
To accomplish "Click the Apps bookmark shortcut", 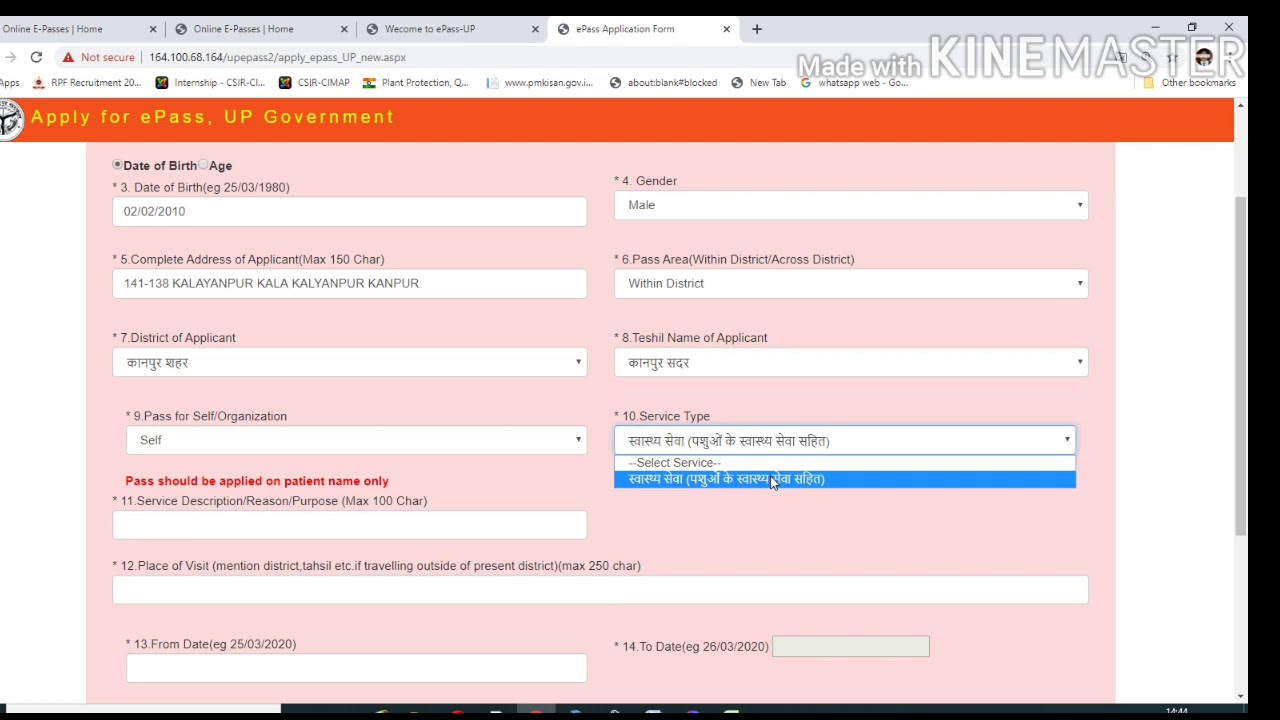I will (x=9, y=83).
